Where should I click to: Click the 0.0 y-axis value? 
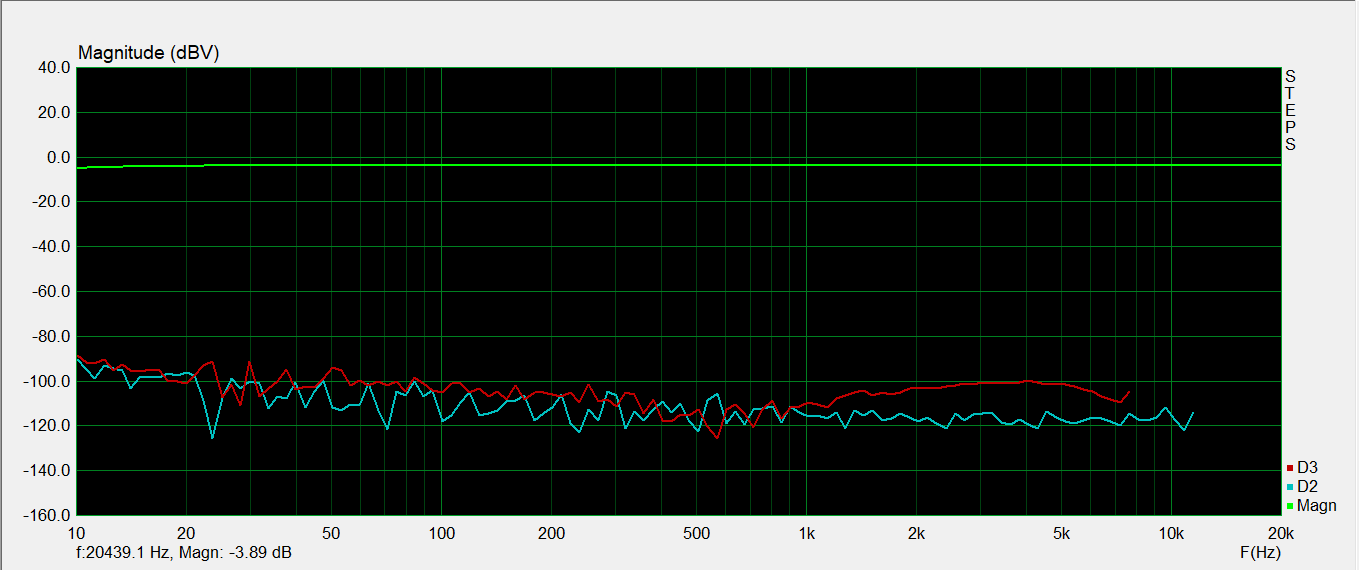(x=57, y=158)
